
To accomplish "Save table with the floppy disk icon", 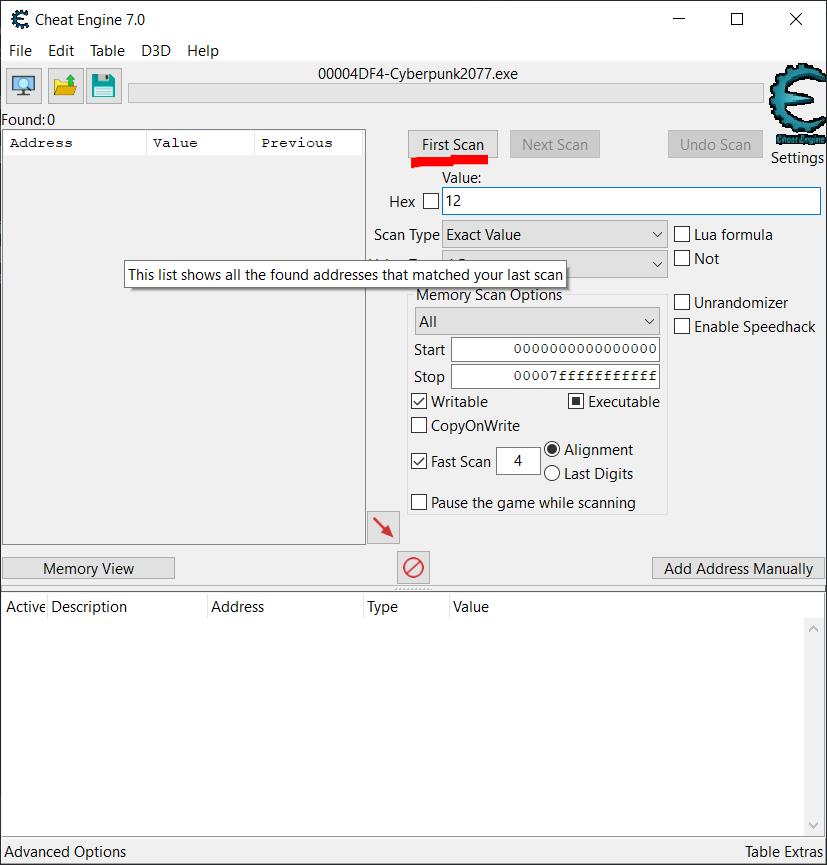I will click(x=103, y=86).
